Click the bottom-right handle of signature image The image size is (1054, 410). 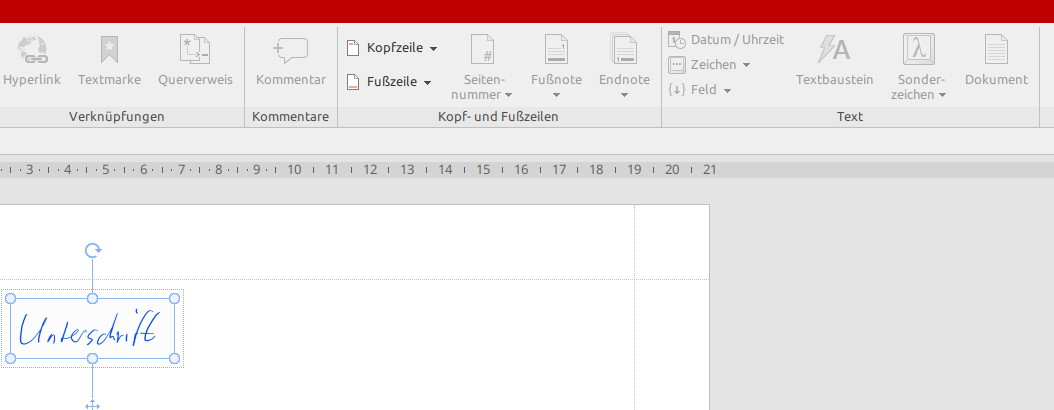(175, 359)
